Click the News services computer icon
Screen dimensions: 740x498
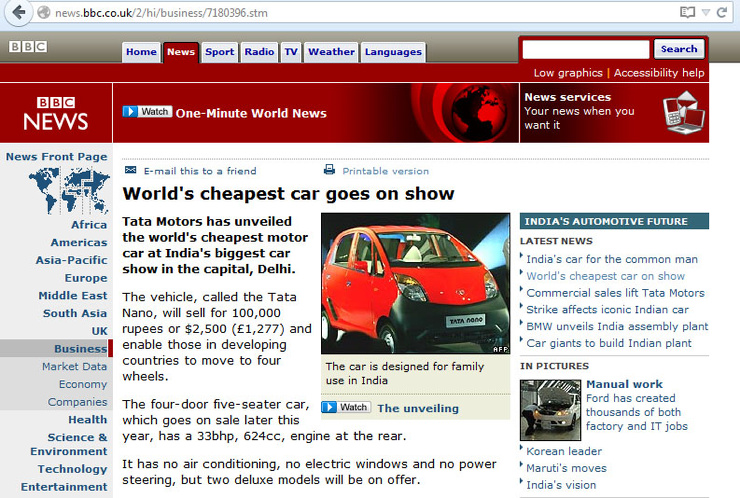683,111
